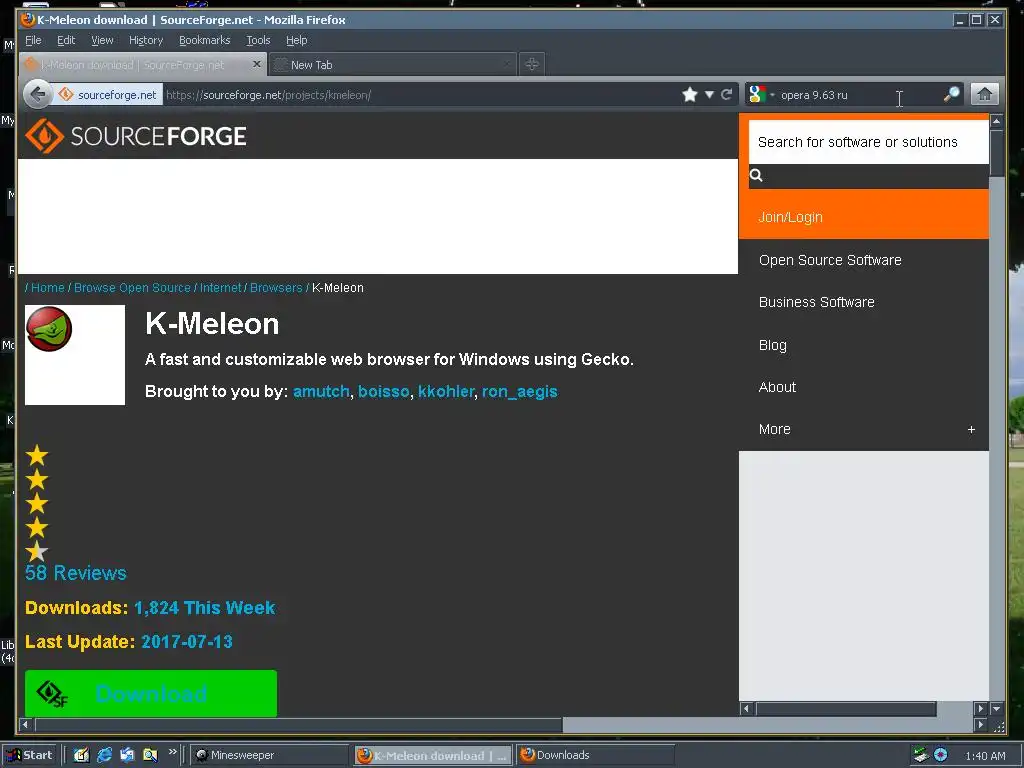Screen dimensions: 1024x768
Task: Open the Help menu
Action: [x=296, y=40]
